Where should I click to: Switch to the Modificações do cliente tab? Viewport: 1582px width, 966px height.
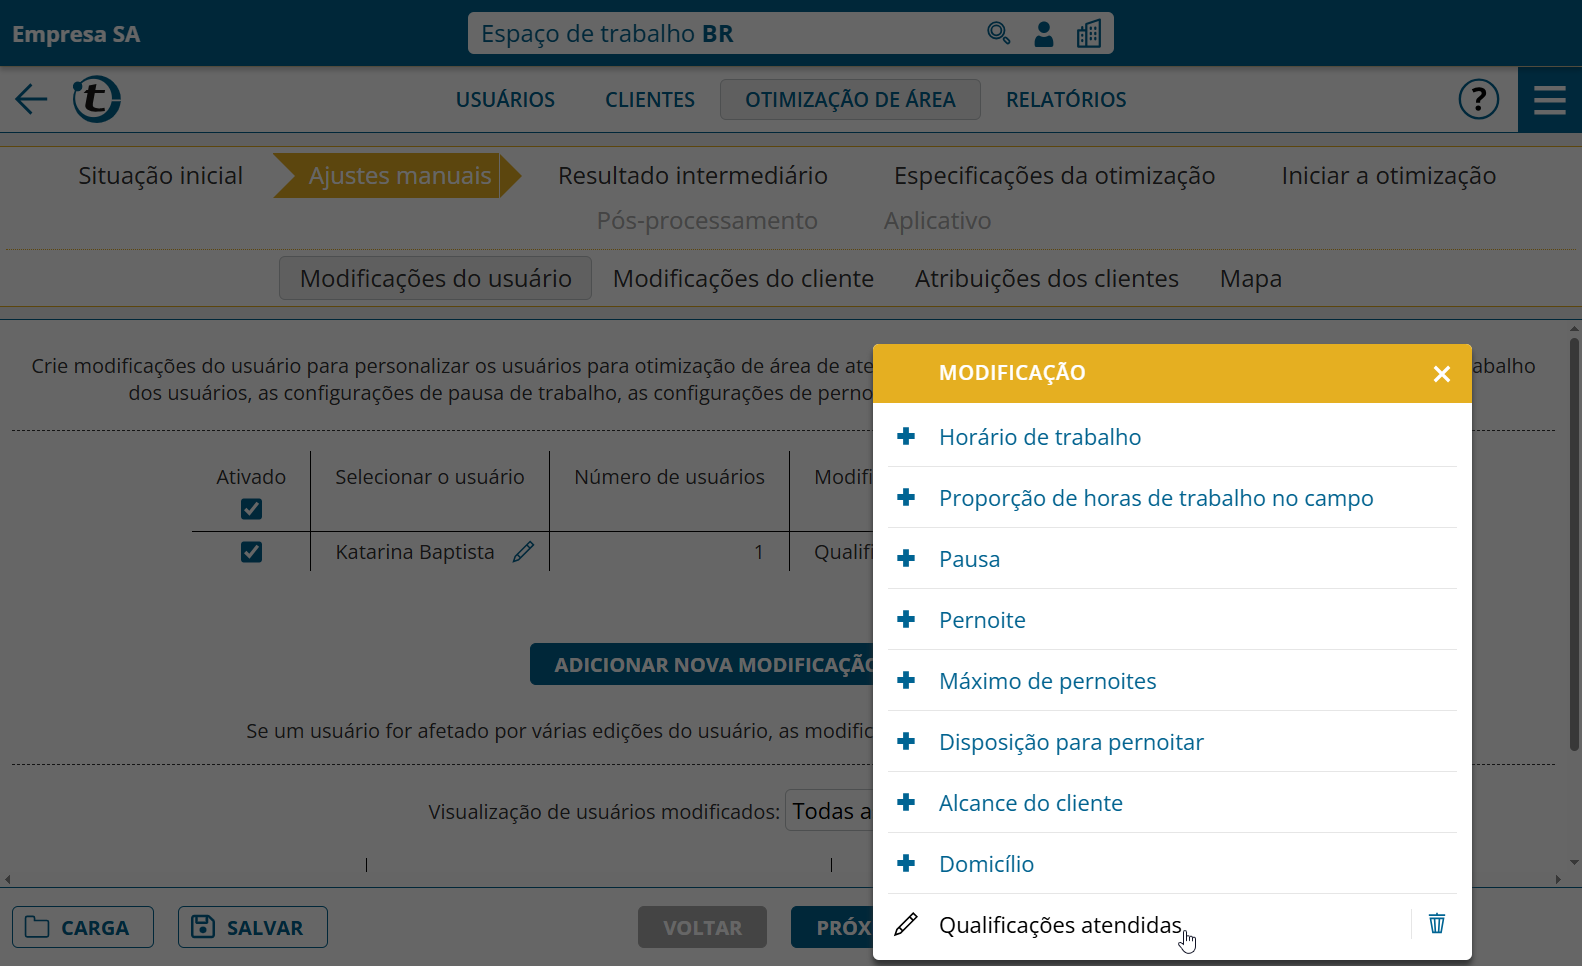pyautogui.click(x=743, y=278)
